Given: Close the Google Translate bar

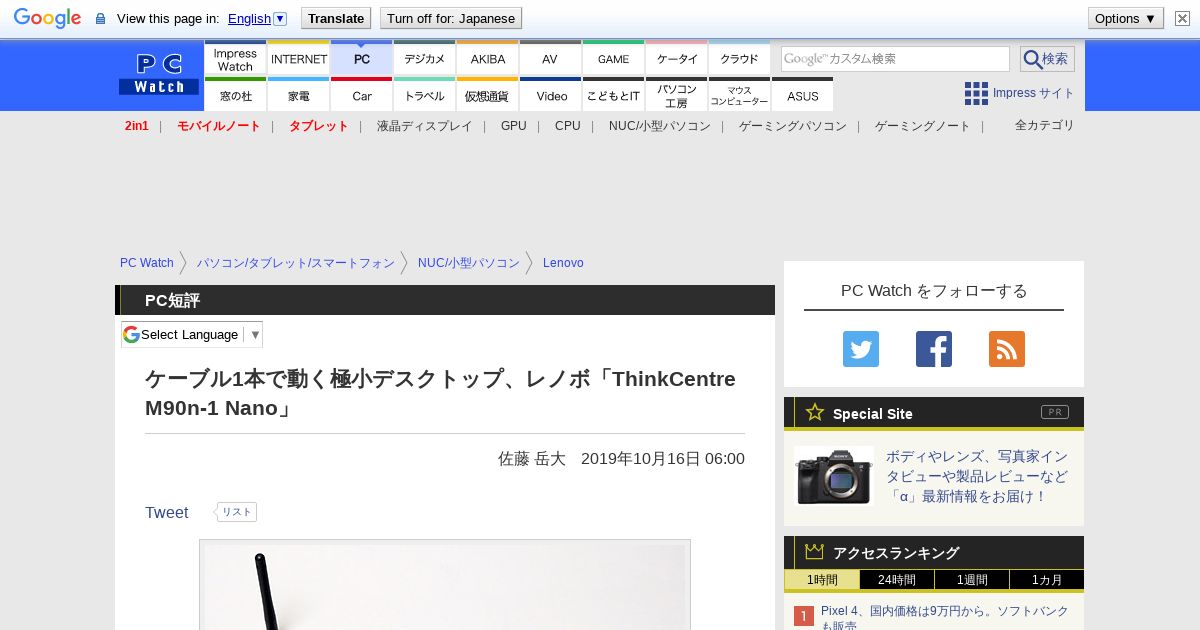Looking at the screenshot, I should tap(1182, 18).
